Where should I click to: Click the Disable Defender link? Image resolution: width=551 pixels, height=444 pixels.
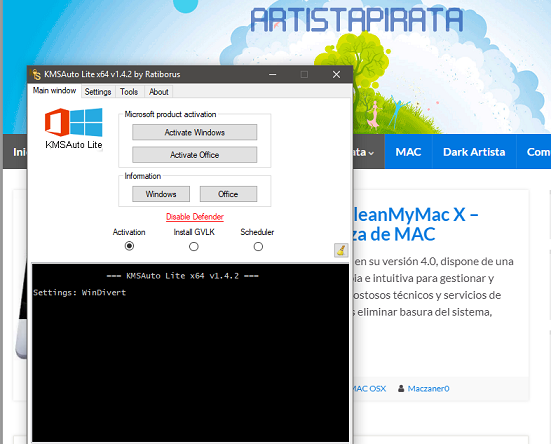[195, 217]
